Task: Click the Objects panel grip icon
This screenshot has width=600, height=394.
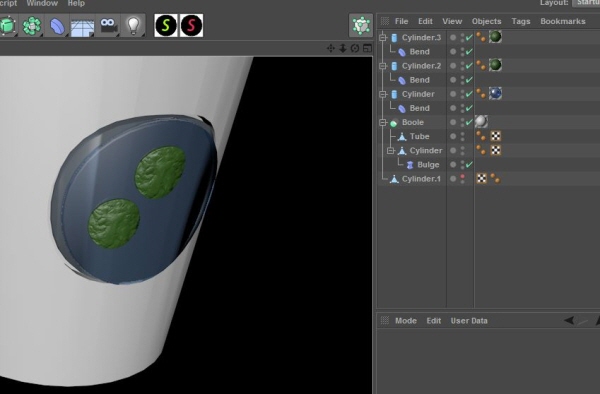Action: click(385, 21)
